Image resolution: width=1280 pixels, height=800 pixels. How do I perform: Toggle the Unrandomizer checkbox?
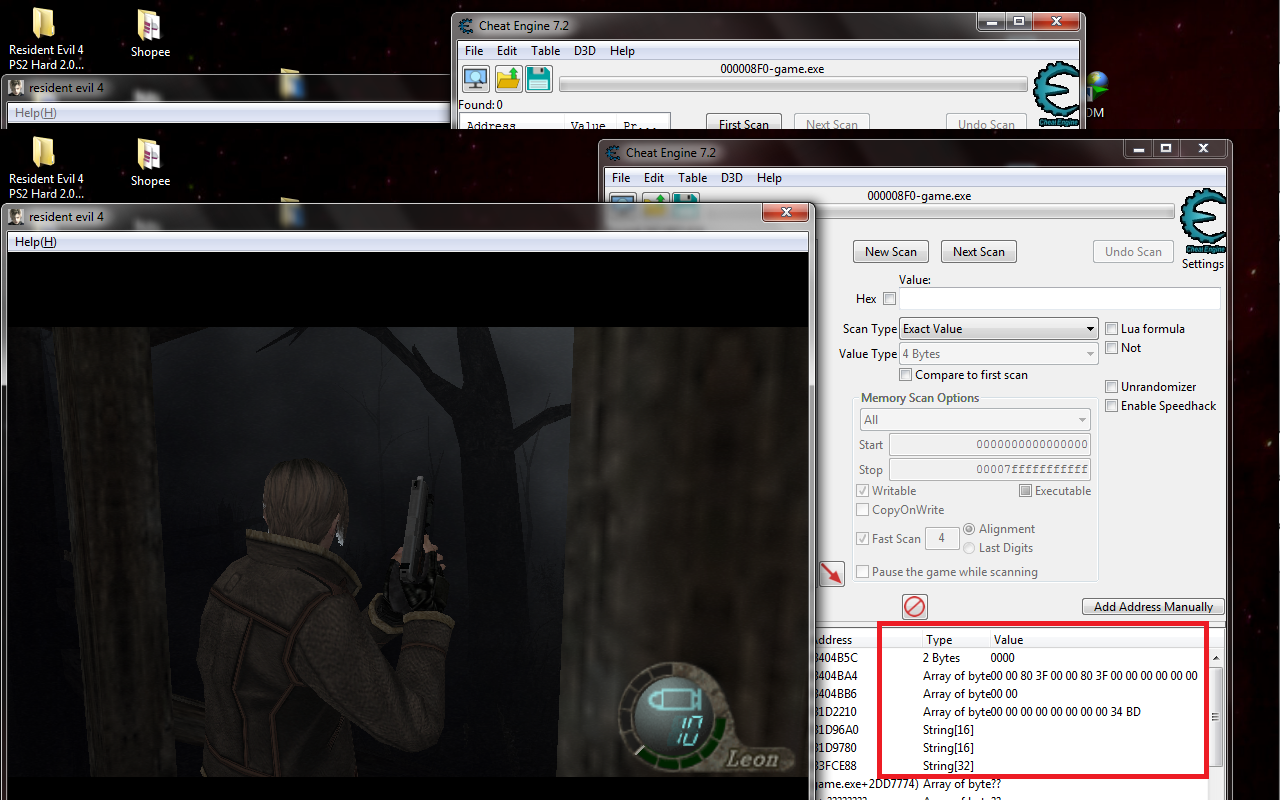(x=1111, y=387)
